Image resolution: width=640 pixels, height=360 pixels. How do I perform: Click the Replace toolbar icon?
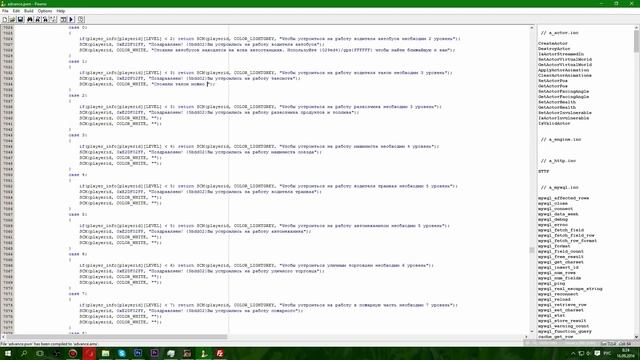pyautogui.click(x=45, y=19)
